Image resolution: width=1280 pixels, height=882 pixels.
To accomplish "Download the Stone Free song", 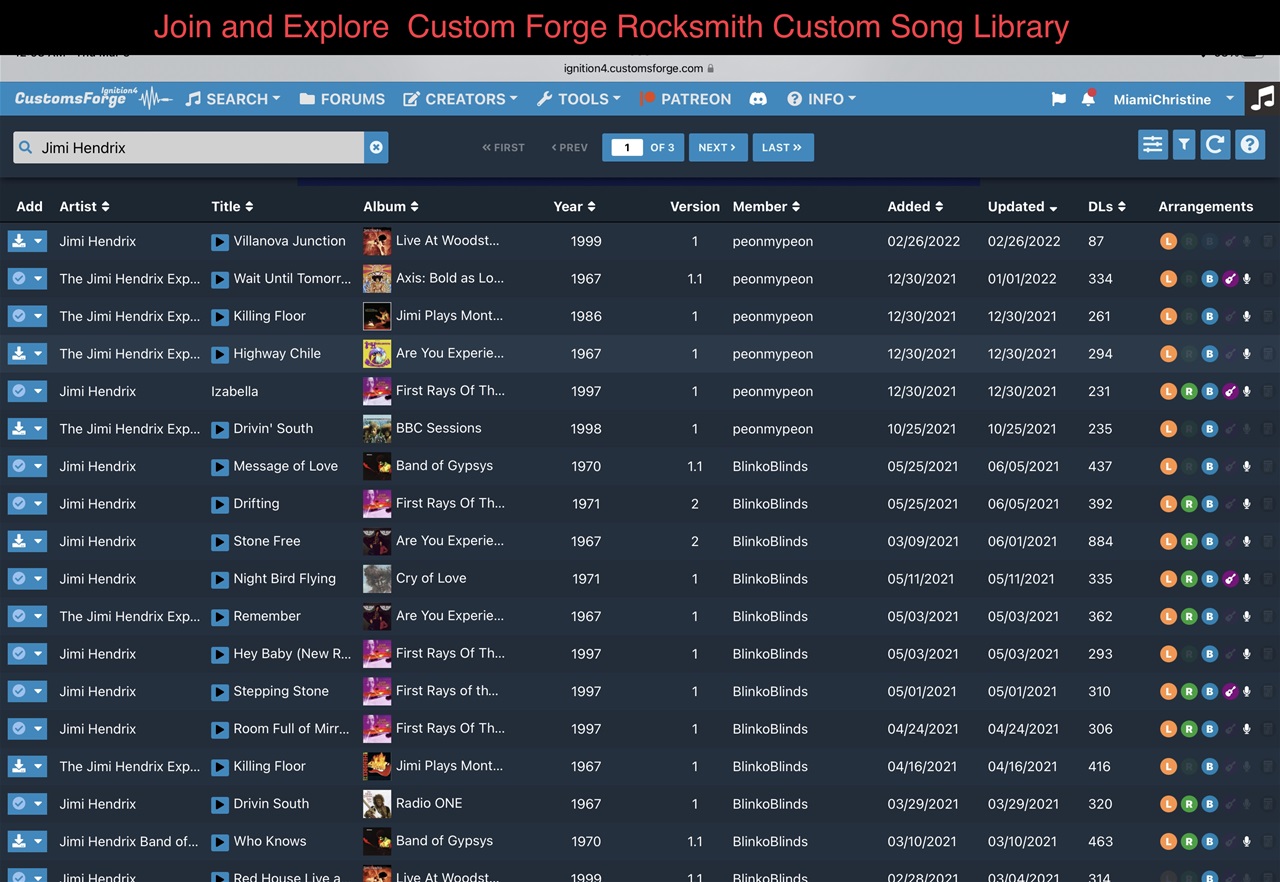I will [x=18, y=541].
